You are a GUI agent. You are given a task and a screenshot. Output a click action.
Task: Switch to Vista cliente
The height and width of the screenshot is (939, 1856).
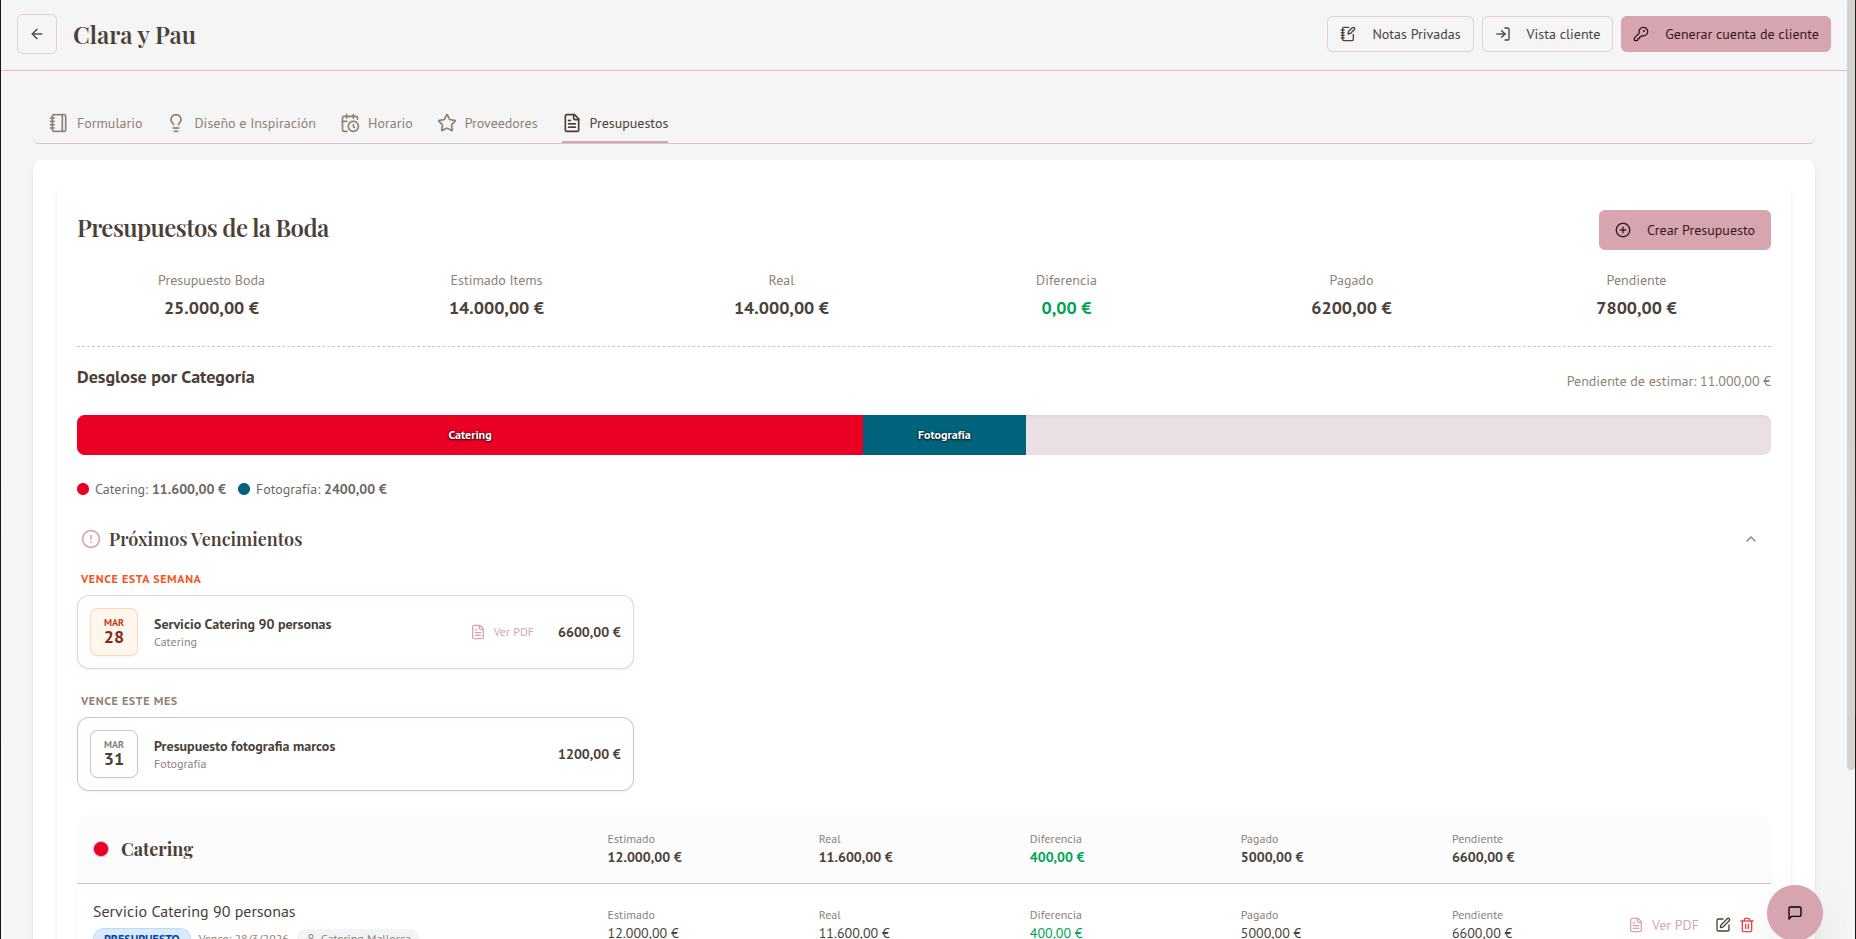1546,34
